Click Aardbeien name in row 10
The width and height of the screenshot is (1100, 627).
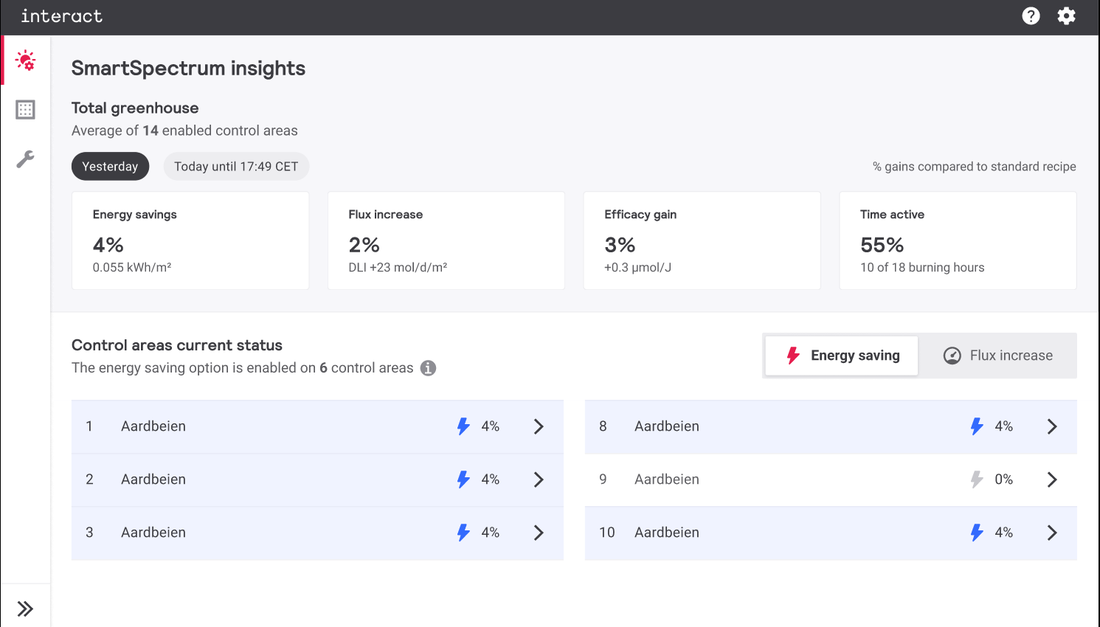click(x=666, y=533)
